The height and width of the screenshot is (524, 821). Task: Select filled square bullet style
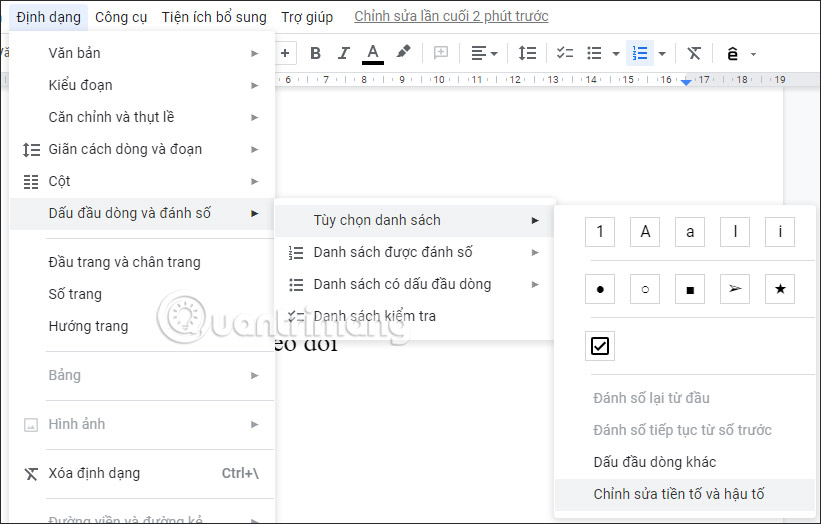click(x=690, y=289)
